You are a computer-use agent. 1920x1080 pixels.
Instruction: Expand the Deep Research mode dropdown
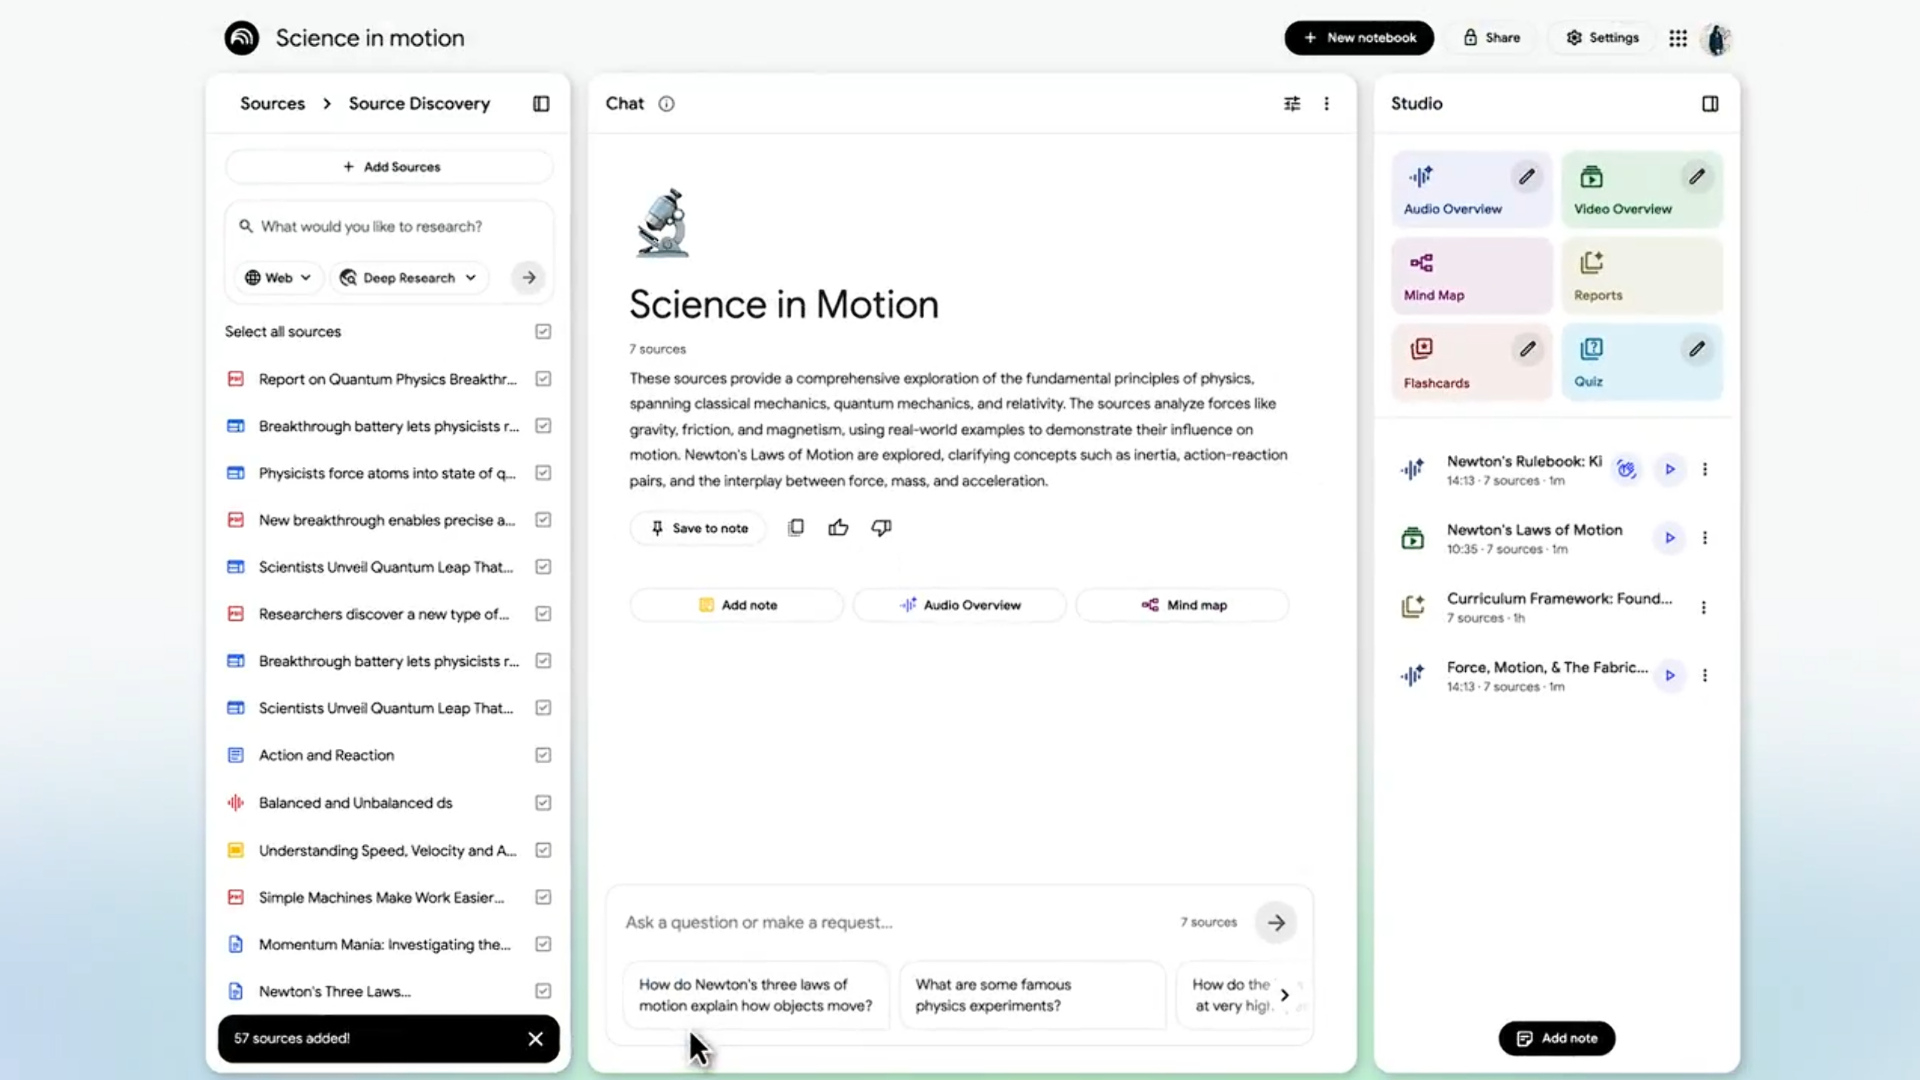tap(409, 278)
